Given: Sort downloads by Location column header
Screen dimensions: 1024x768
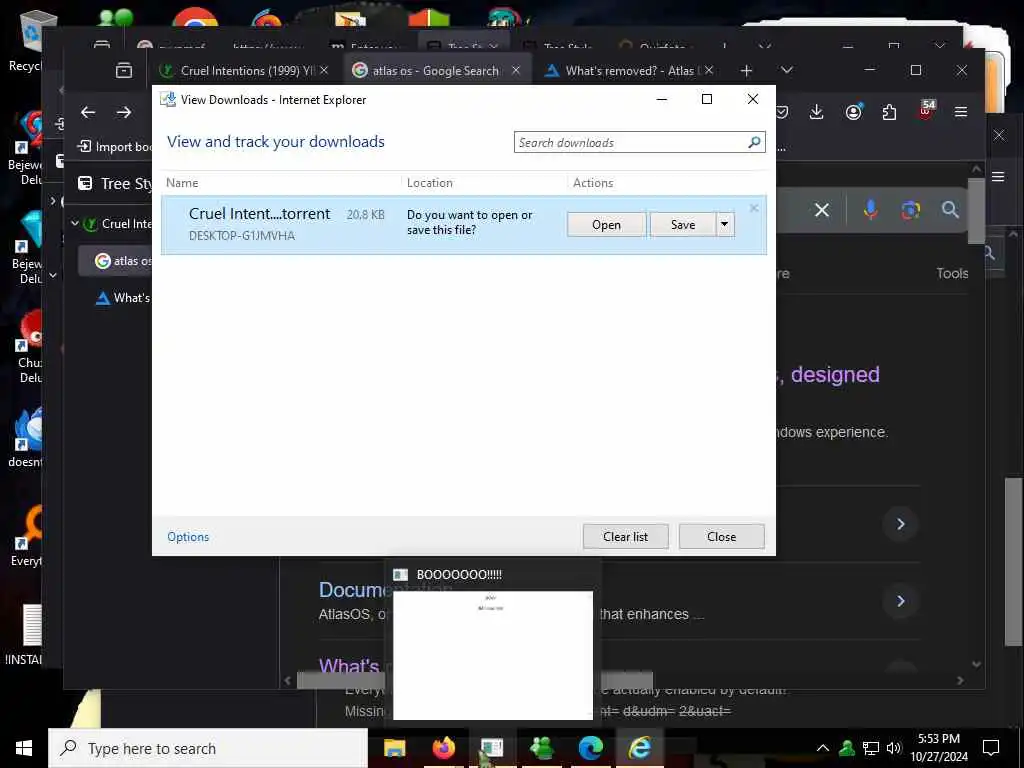Looking at the screenshot, I should pyautogui.click(x=430, y=183).
